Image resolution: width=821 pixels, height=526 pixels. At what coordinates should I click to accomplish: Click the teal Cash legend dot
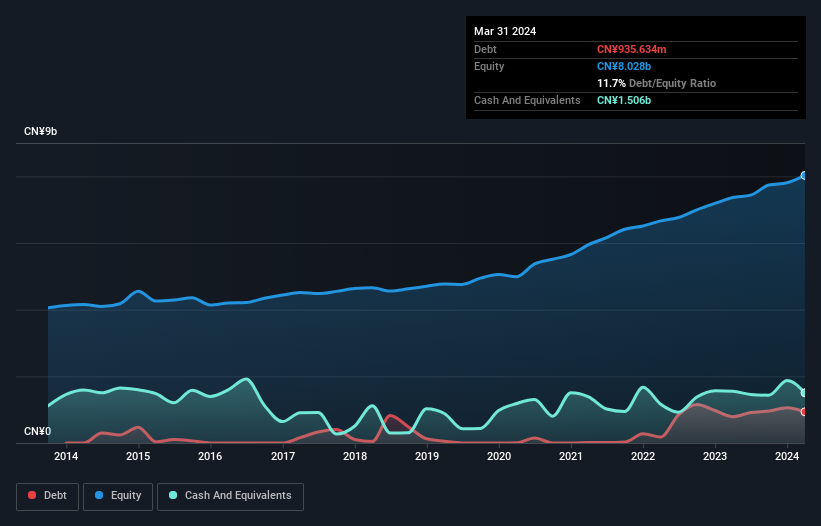coord(173,495)
